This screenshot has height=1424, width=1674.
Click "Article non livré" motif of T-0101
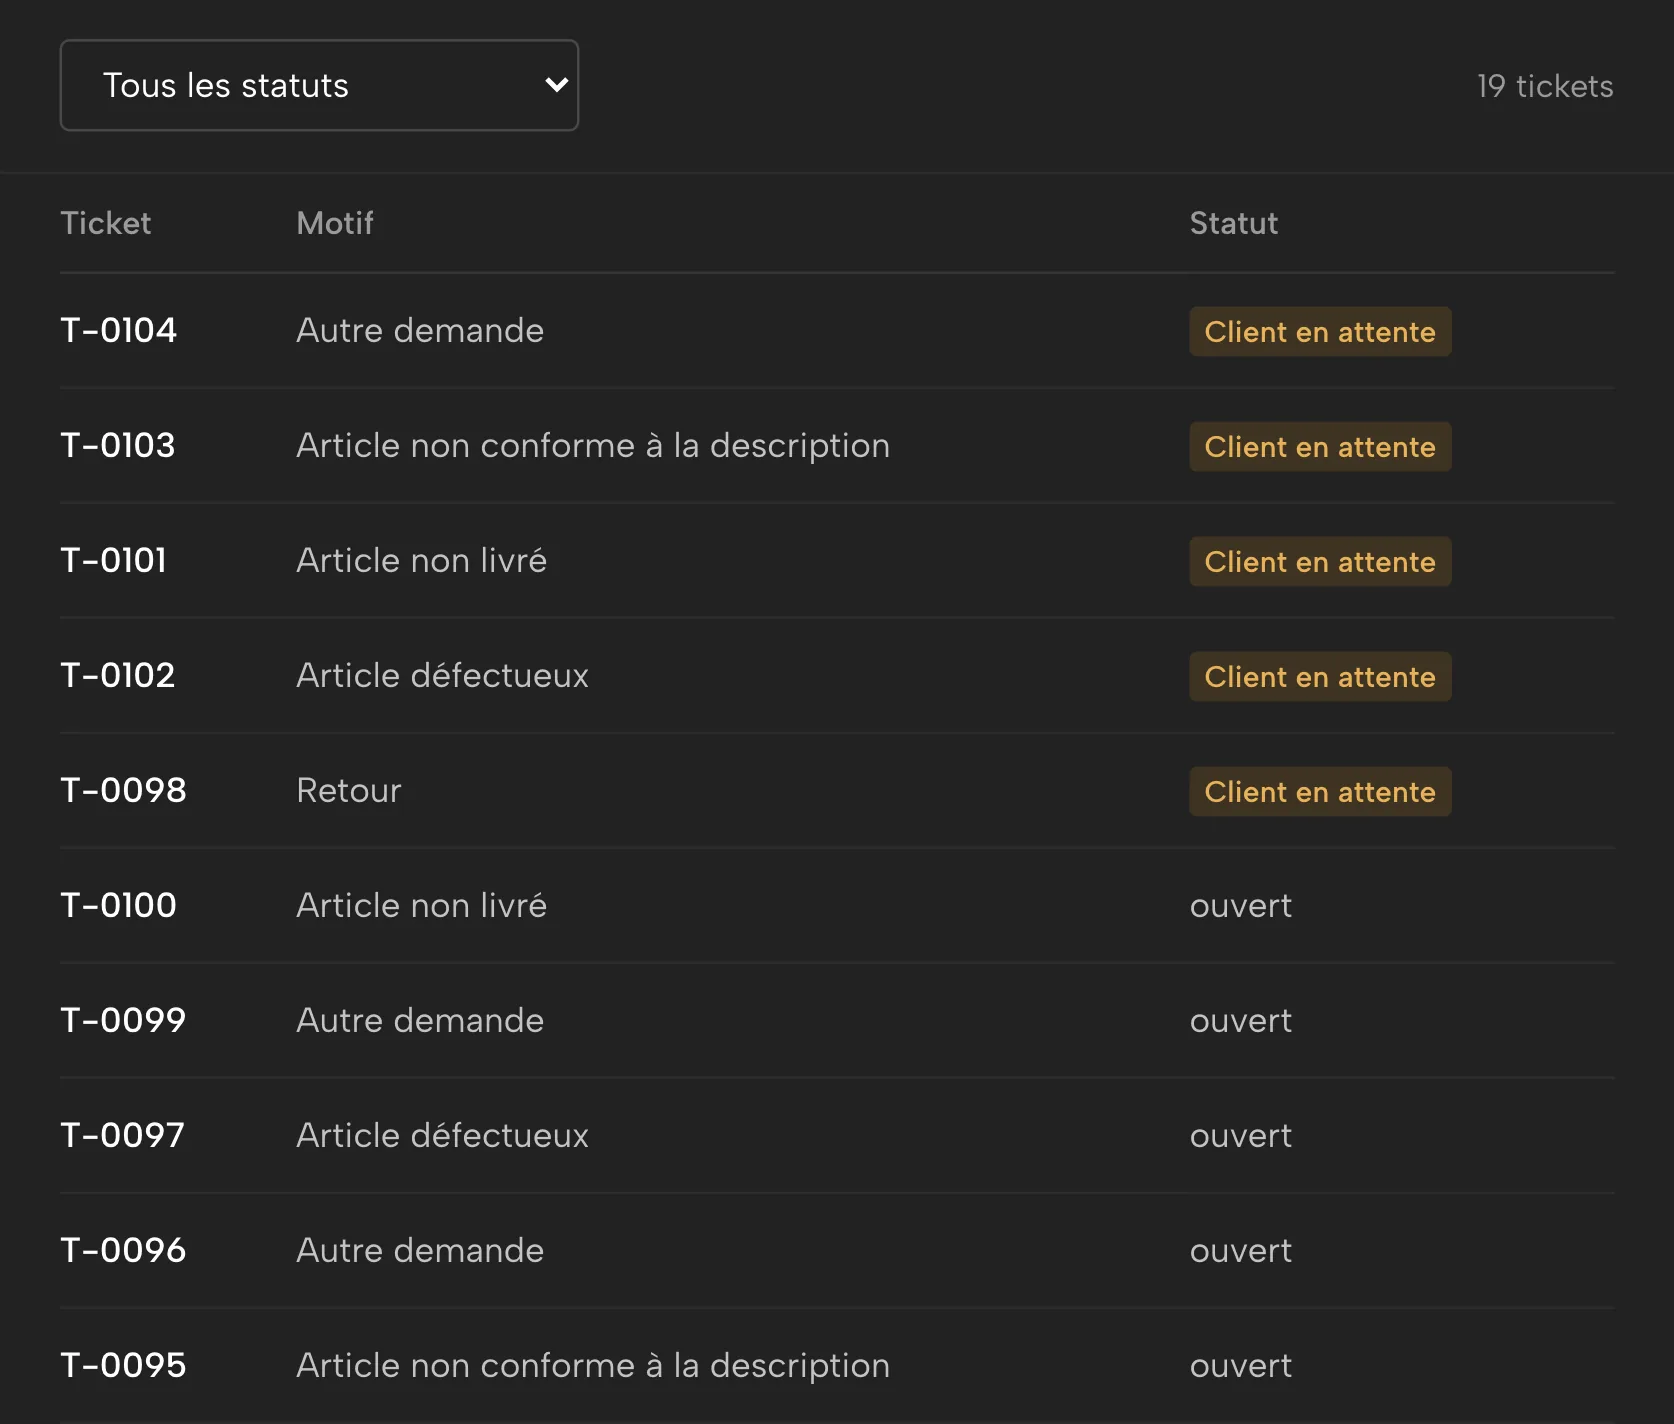[422, 560]
